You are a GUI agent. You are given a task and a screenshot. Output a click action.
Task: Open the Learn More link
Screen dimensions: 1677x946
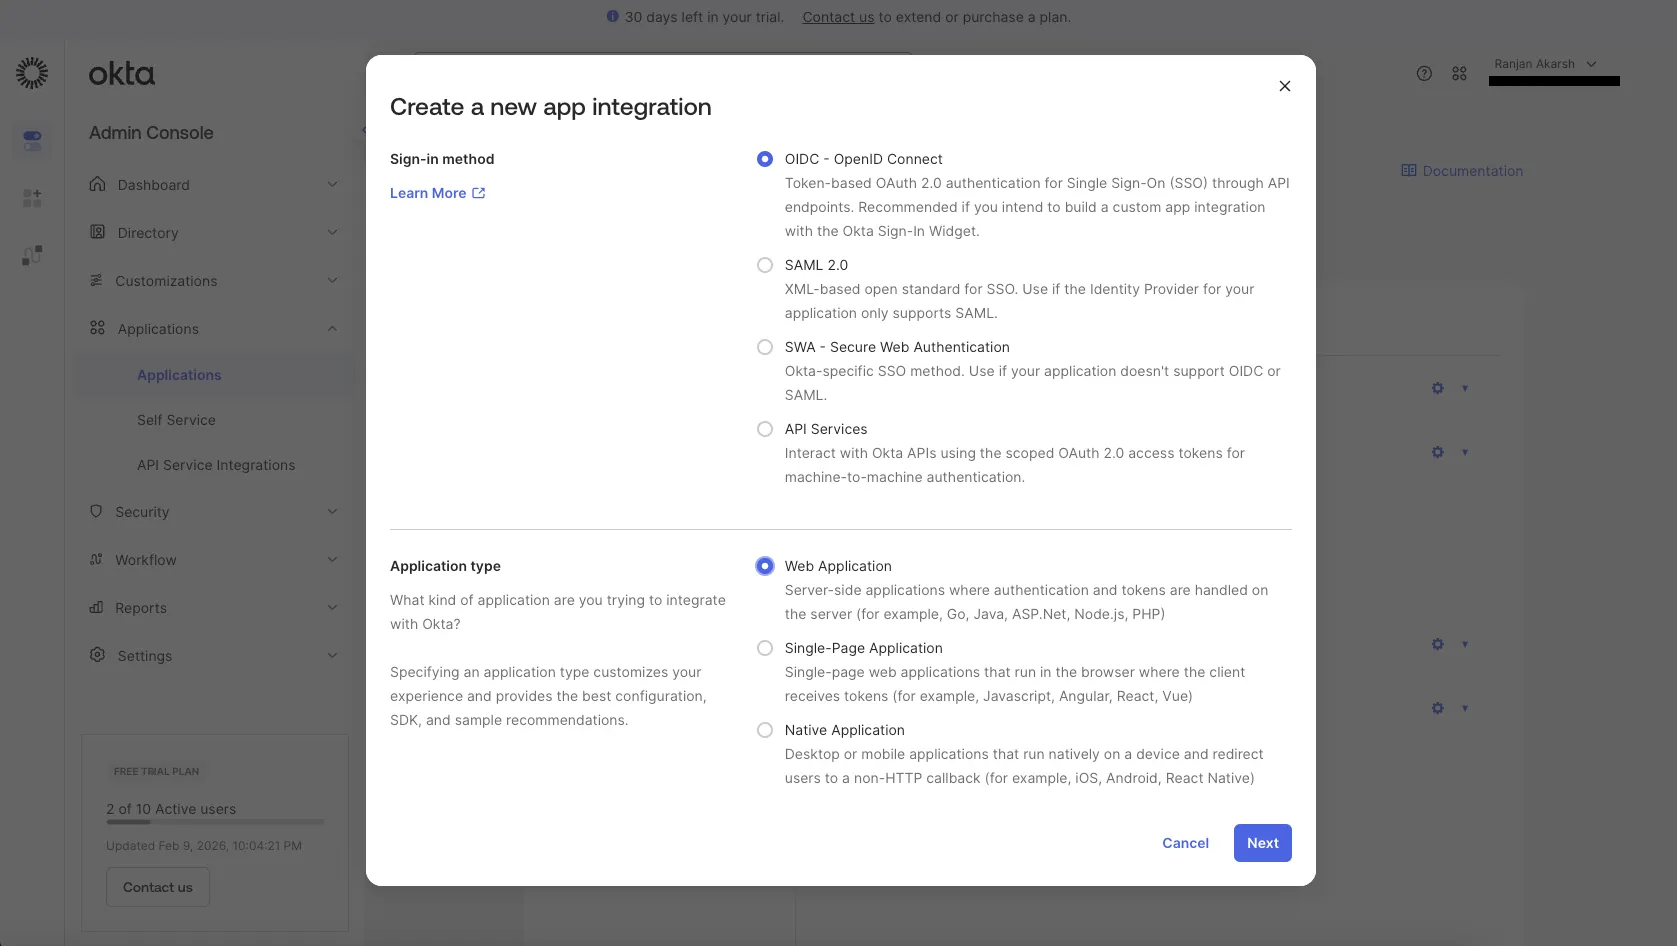coord(437,193)
